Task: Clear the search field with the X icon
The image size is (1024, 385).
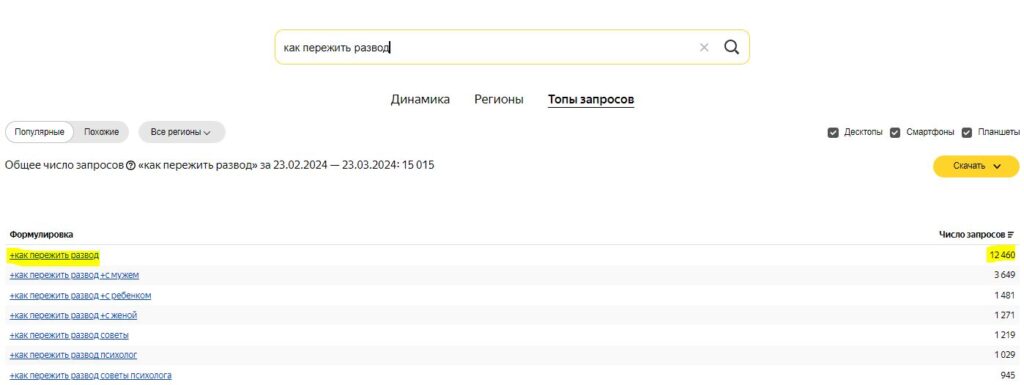Action: 703,48
